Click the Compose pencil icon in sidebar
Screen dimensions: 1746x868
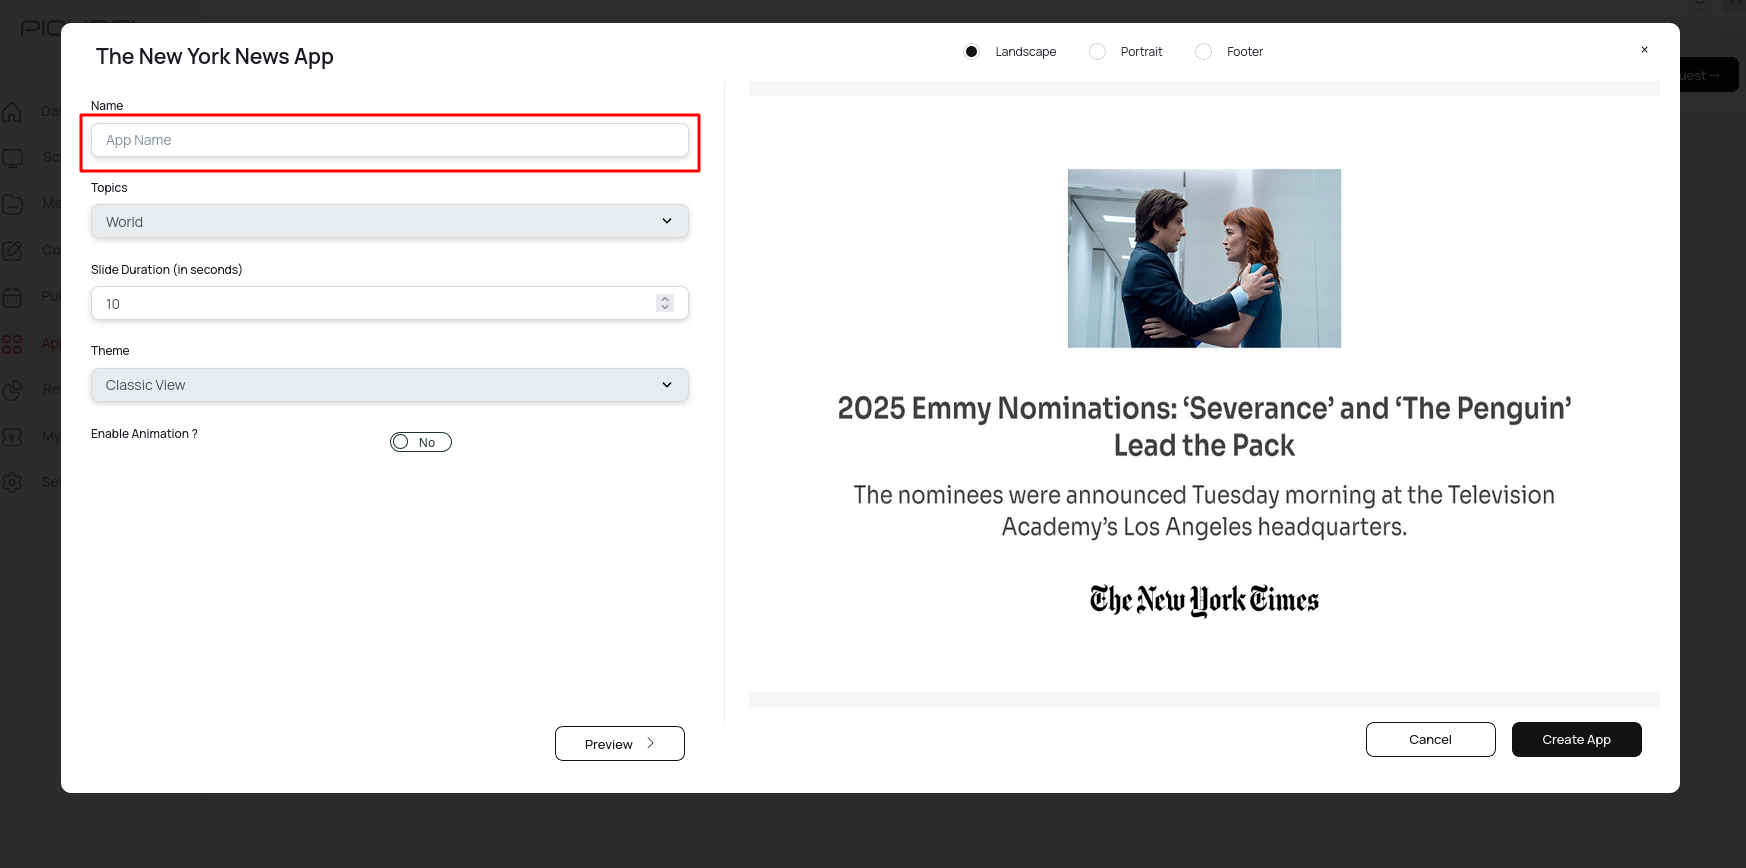12,250
